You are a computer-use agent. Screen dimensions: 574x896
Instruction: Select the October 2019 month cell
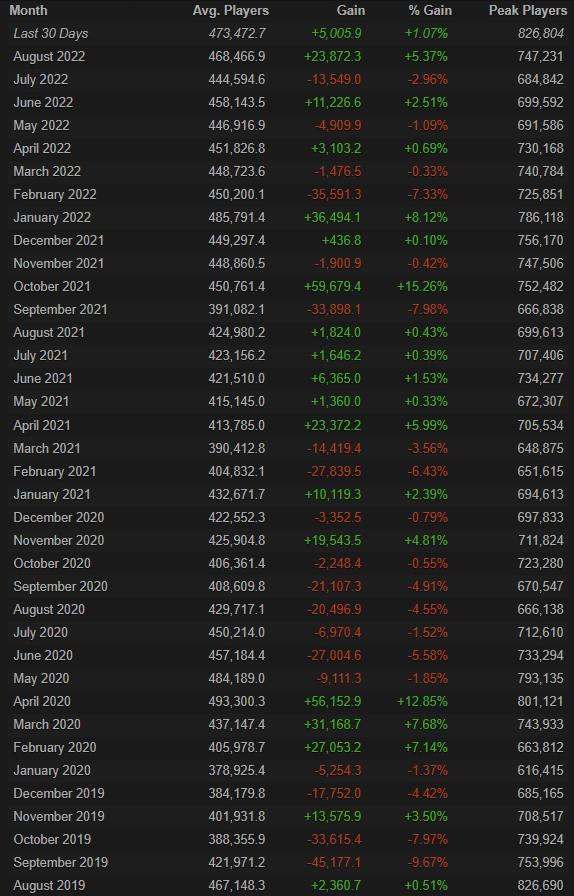[52, 839]
